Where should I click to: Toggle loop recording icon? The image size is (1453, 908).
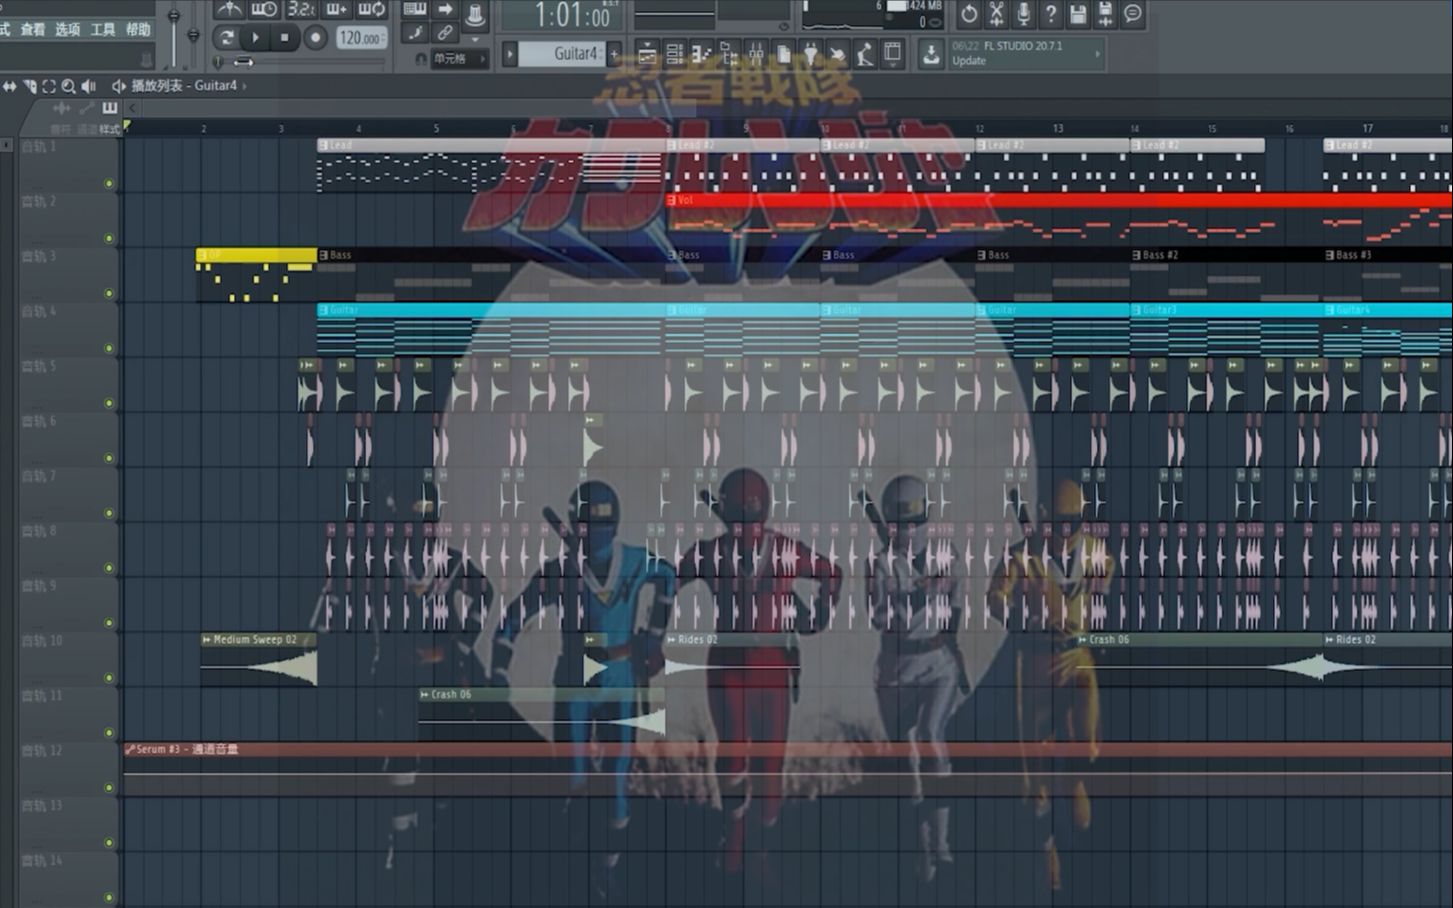[x=371, y=9]
